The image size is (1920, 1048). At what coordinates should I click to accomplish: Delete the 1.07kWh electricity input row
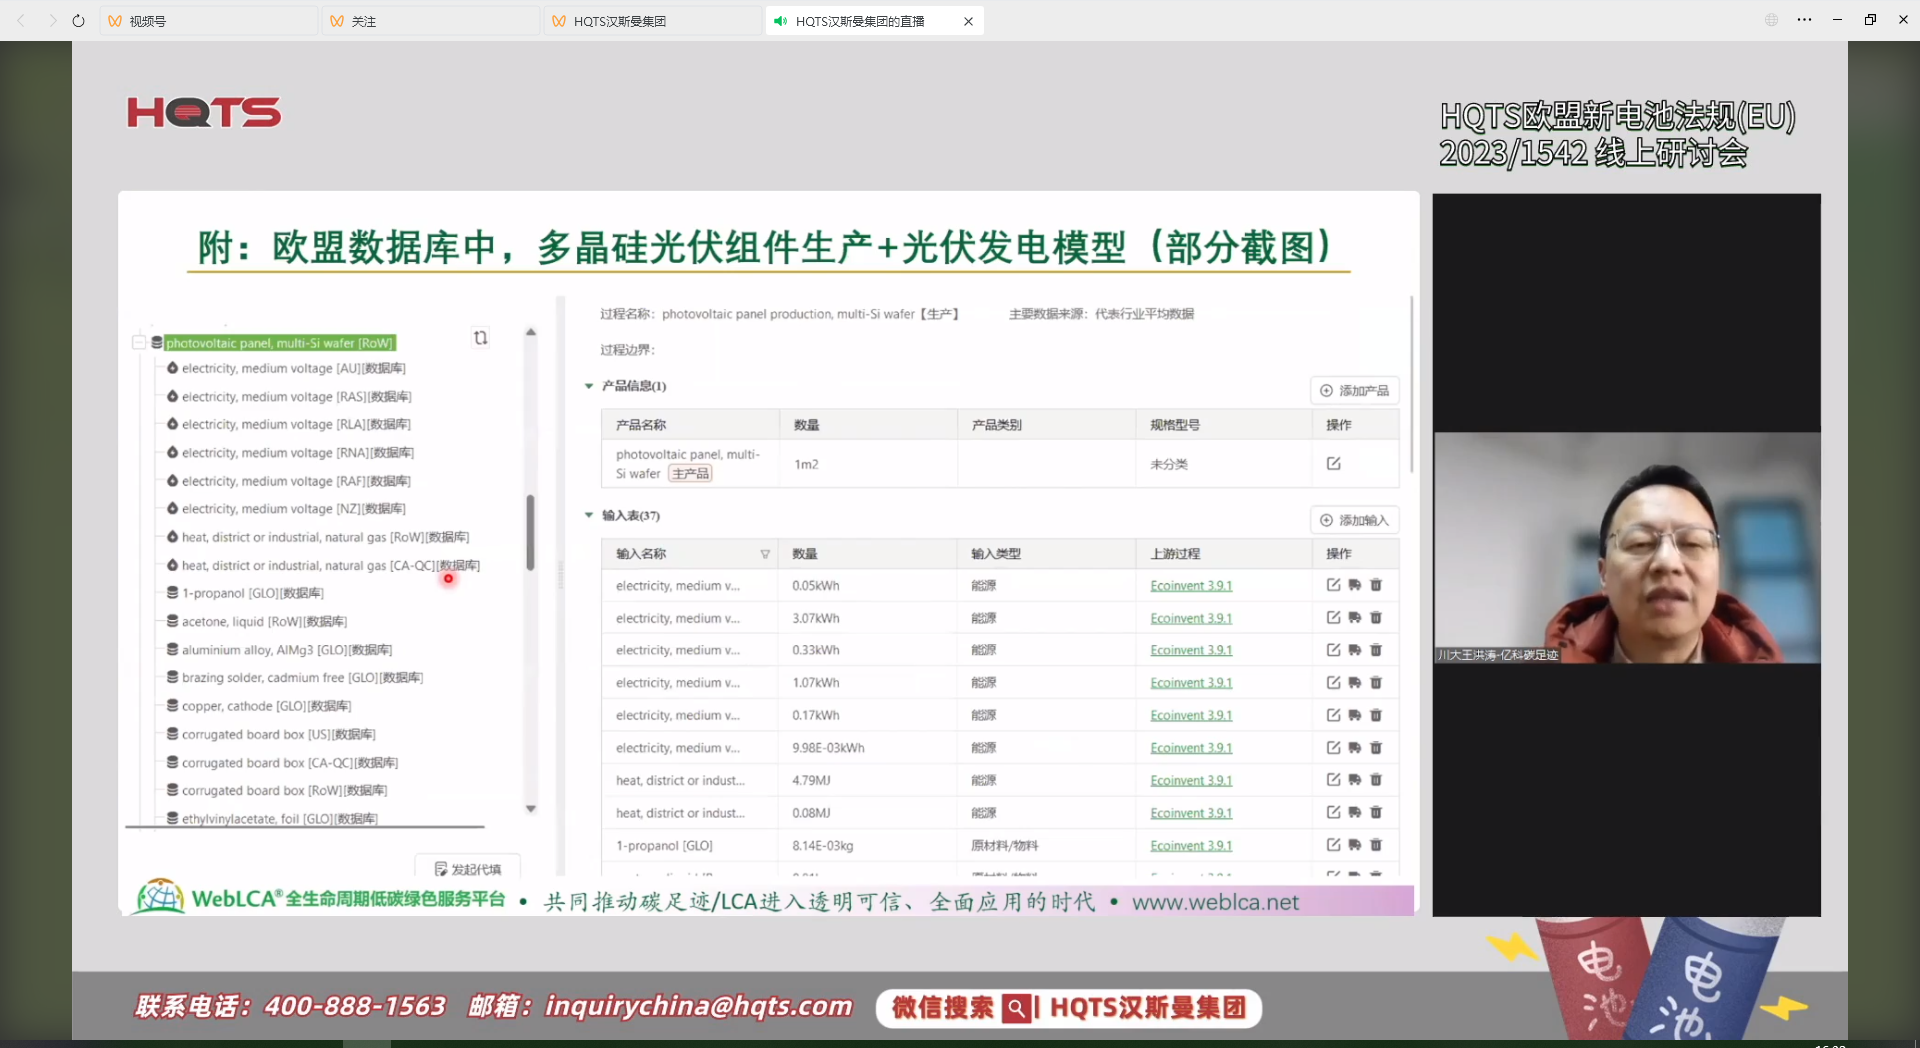coord(1376,683)
